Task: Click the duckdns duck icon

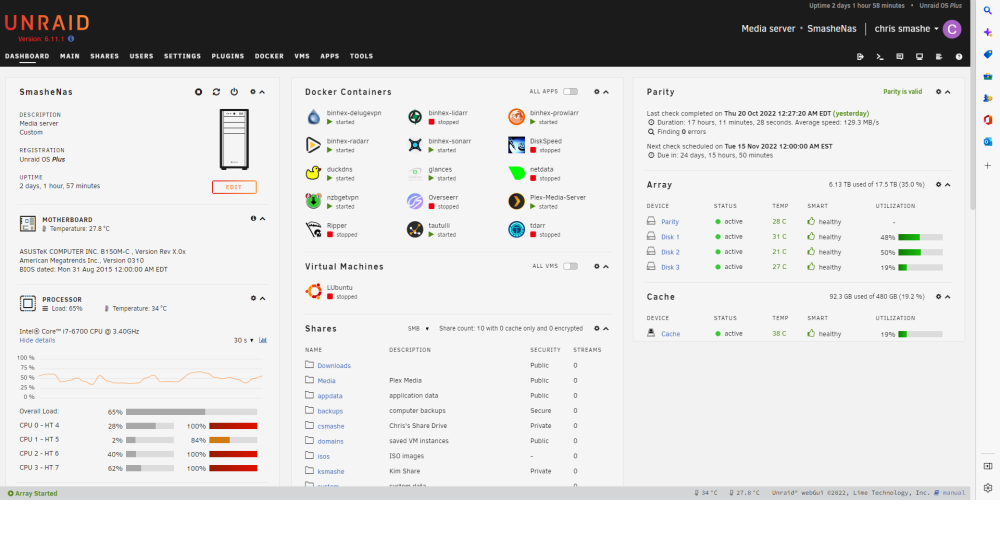Action: point(313,173)
